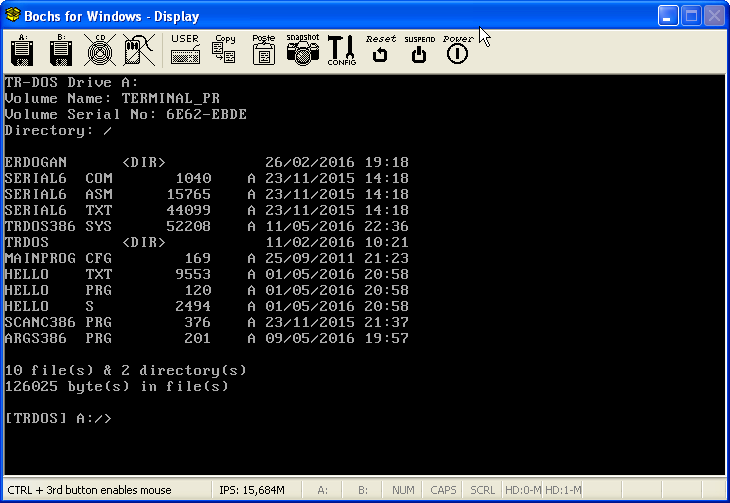Image resolution: width=730 pixels, height=503 pixels.
Task: Click the [TRDOS] A:/> command prompt
Action: (58, 418)
